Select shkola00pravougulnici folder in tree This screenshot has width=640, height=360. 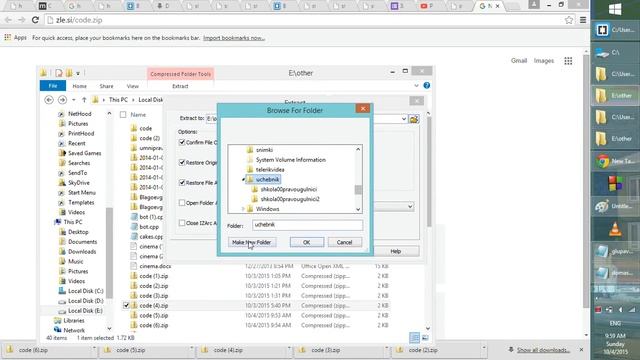(289, 189)
